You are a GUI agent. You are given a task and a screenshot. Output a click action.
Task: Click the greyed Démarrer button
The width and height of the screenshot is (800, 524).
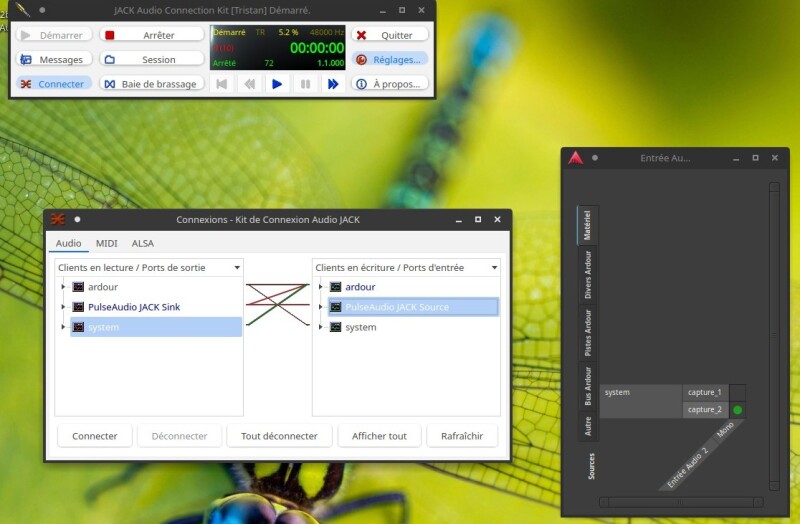(54, 35)
